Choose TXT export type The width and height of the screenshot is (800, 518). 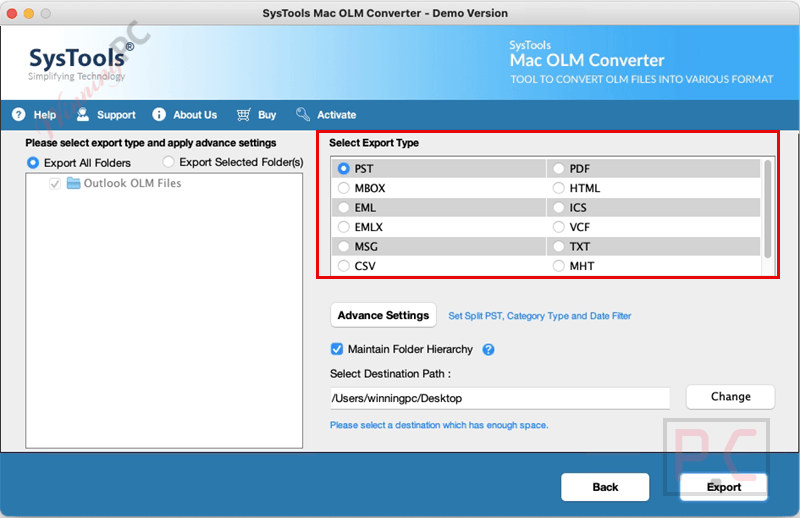[x=559, y=246]
